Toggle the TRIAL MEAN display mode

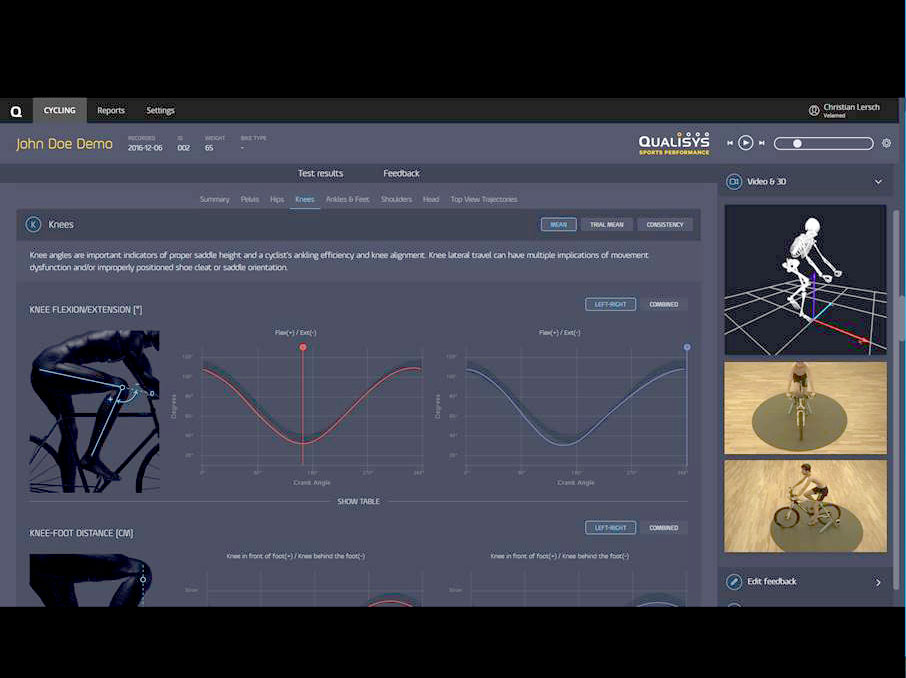607,224
